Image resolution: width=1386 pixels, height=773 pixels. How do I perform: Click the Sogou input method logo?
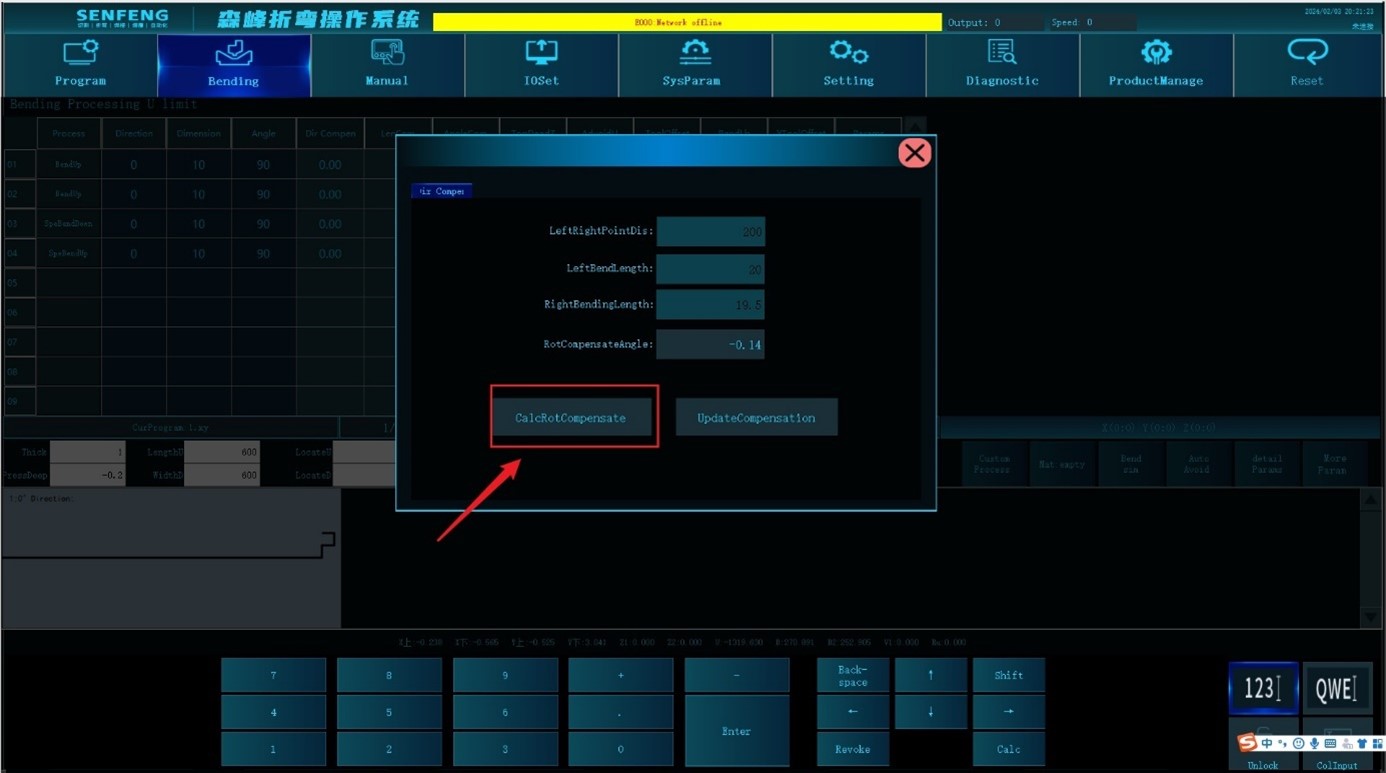1247,743
